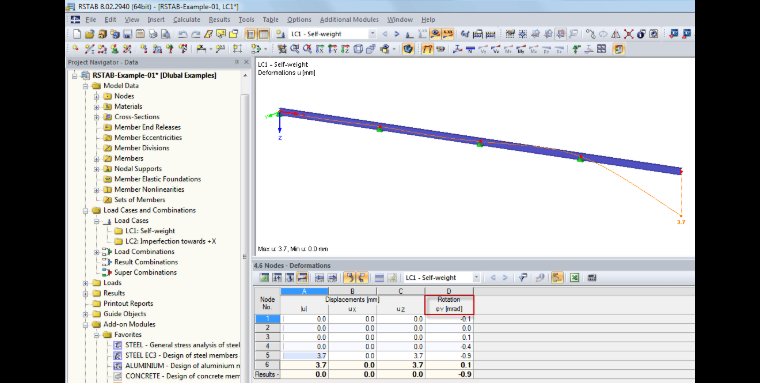Collapse the Model Data tree node
The width and height of the screenshot is (760, 383).
[x=86, y=86]
